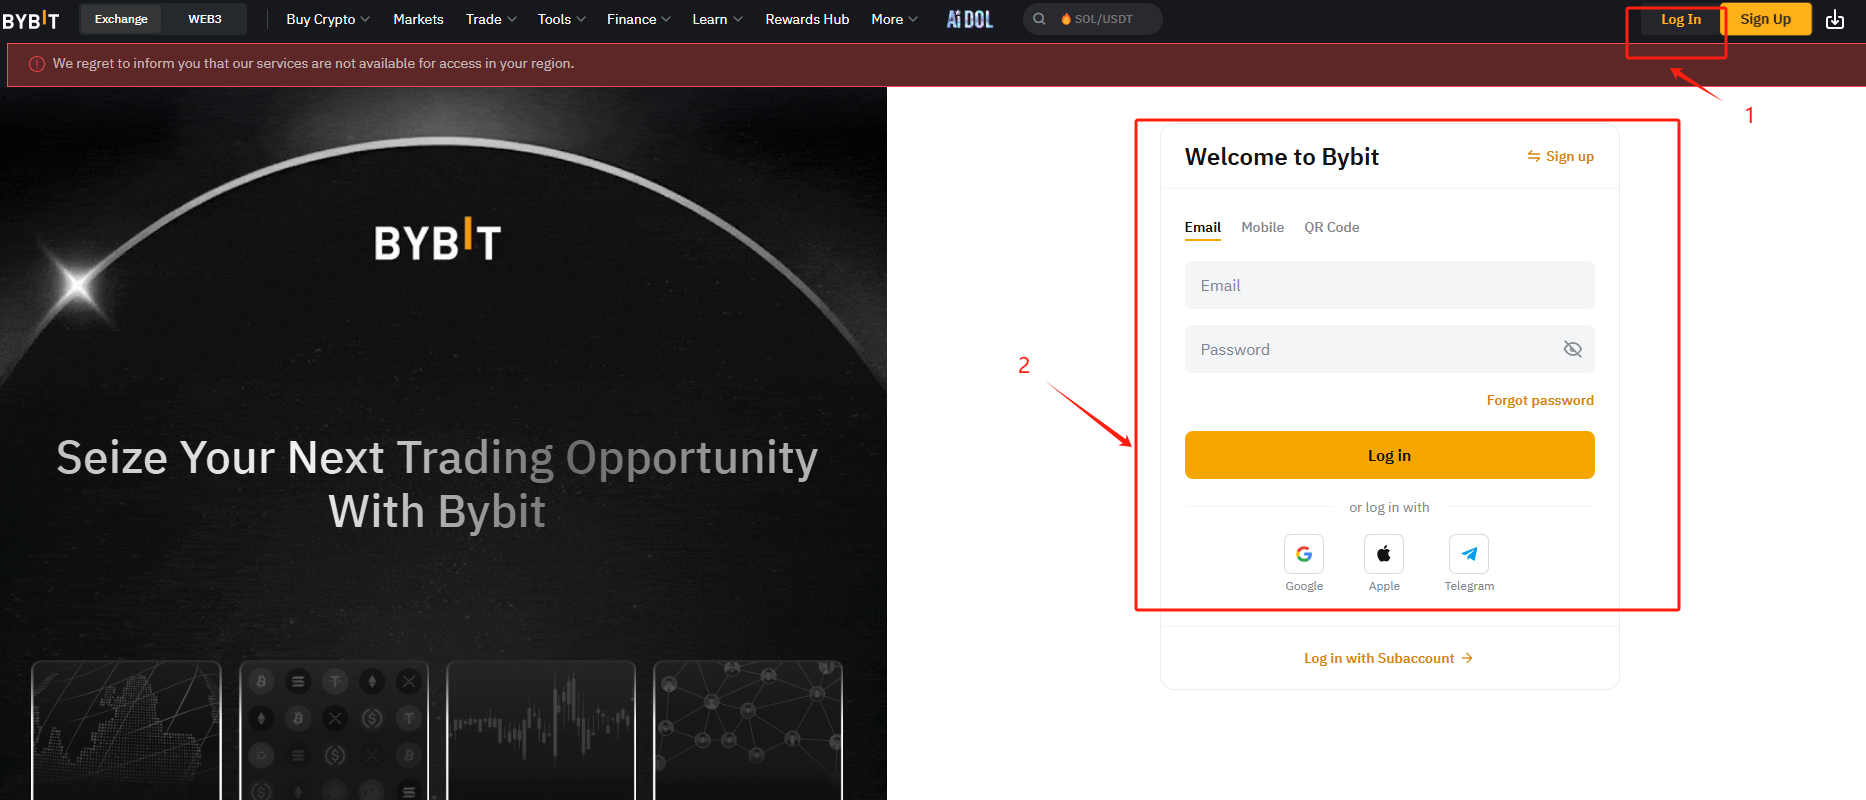Viewport: 1866px width, 800px height.
Task: Open the AI DOL logo link
Action: pos(970,19)
